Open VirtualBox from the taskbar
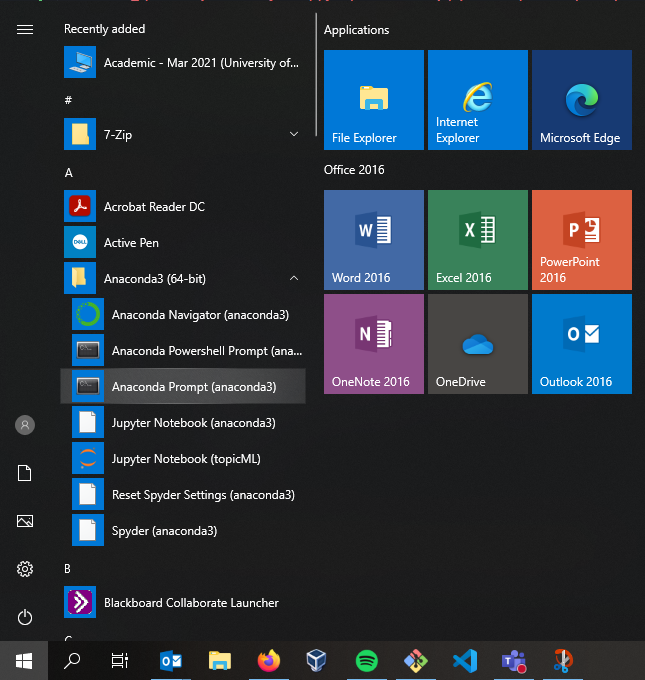This screenshot has width=645, height=680. [x=316, y=660]
